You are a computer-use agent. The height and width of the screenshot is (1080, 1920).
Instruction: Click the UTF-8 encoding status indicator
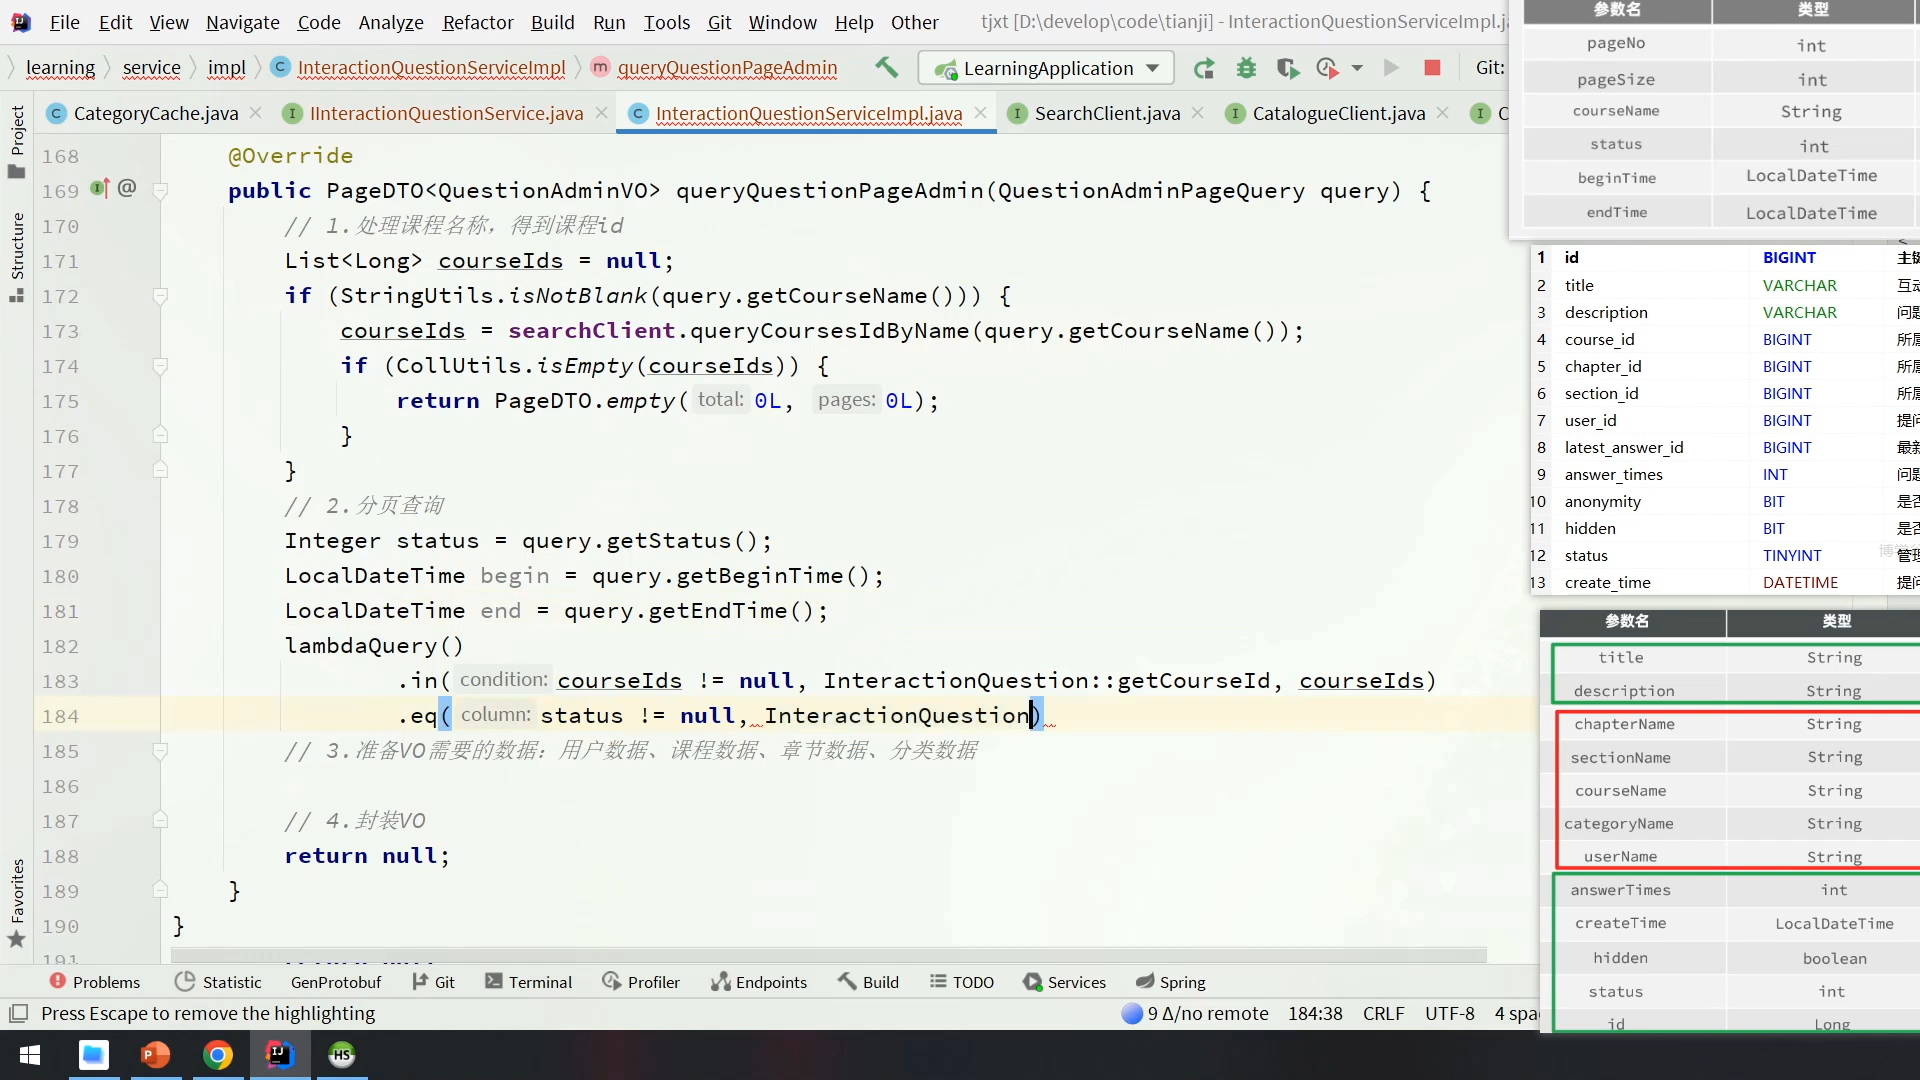(x=1449, y=1013)
